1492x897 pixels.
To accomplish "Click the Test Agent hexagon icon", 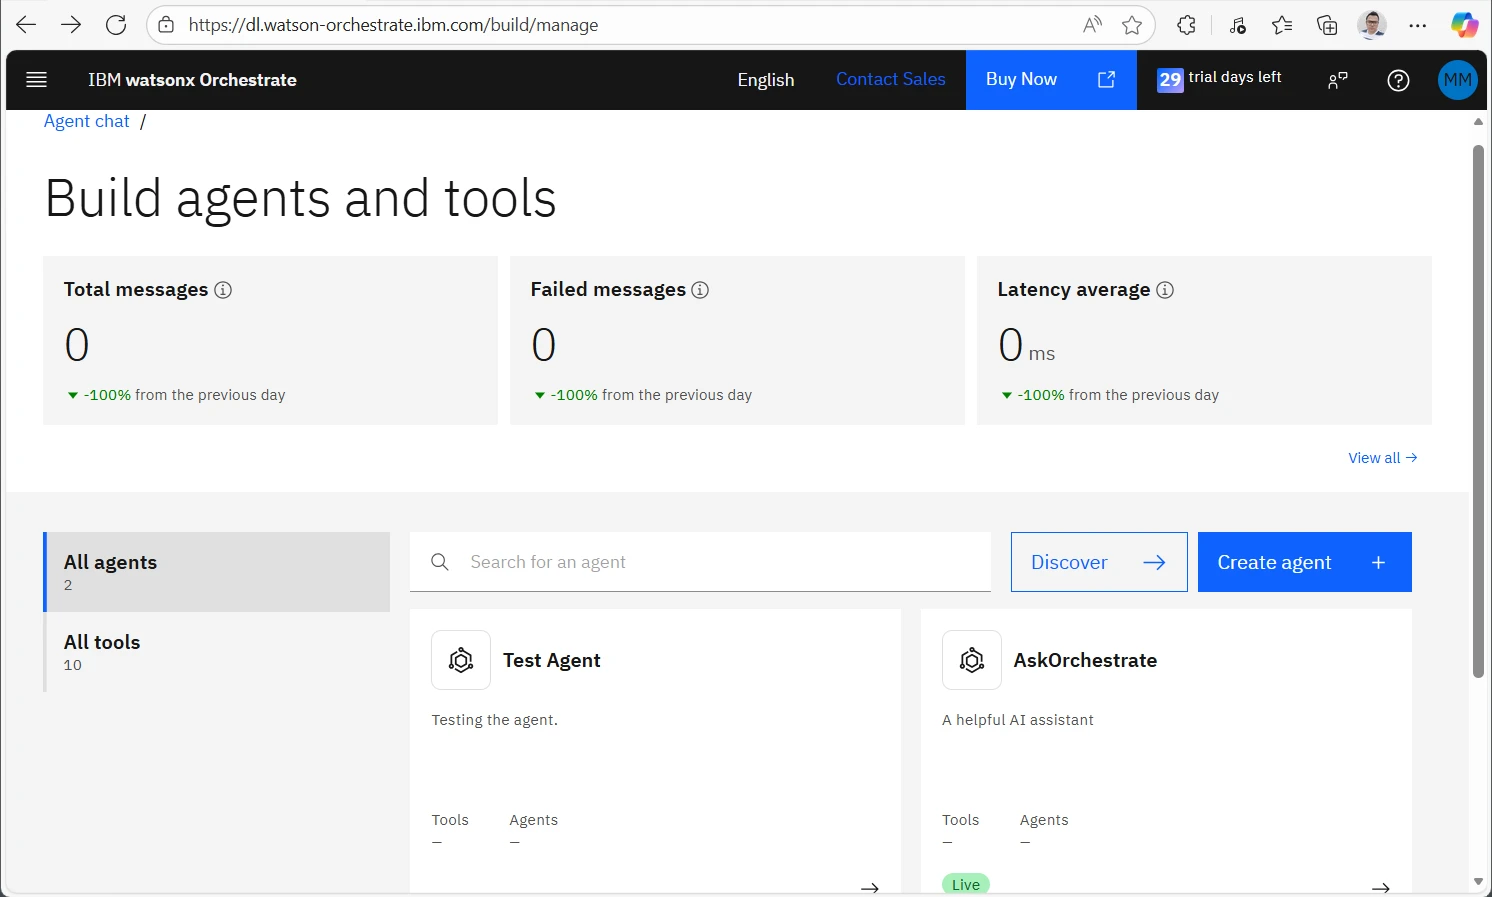I will 461,660.
